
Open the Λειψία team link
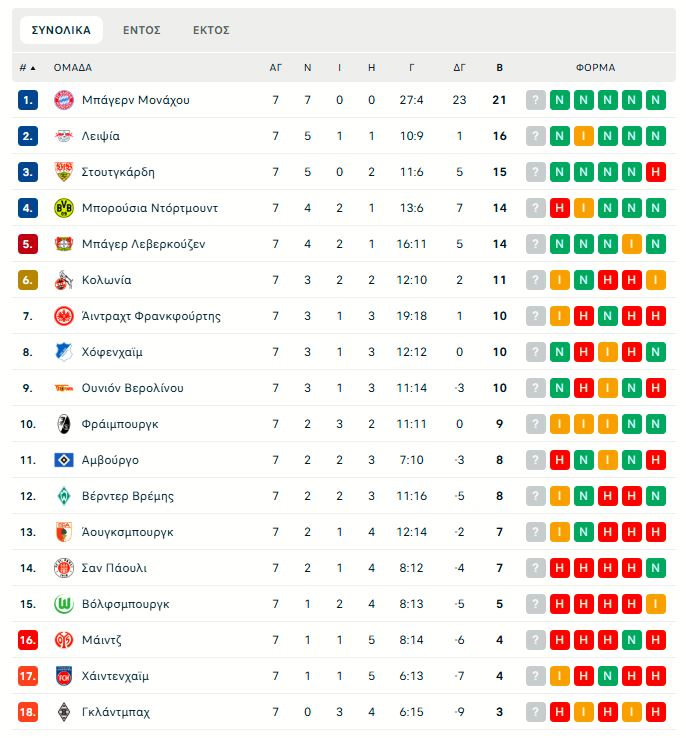click(x=100, y=136)
